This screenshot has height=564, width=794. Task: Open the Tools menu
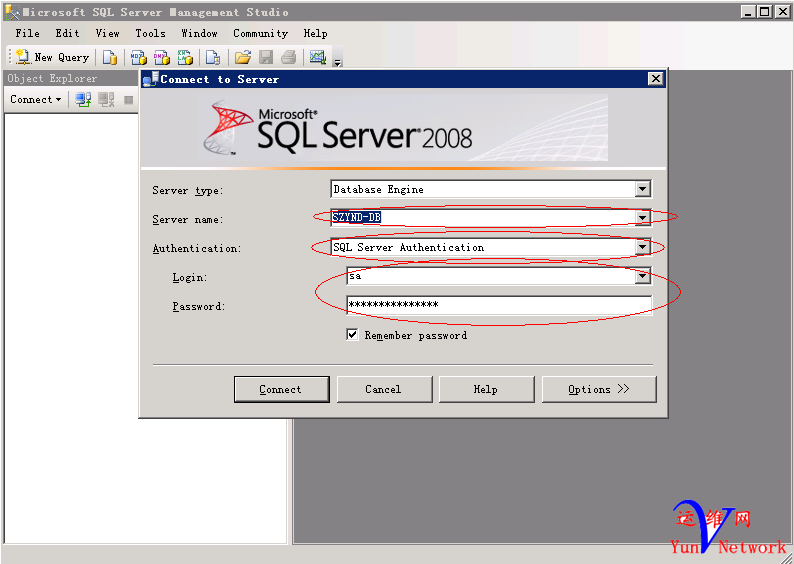click(150, 33)
